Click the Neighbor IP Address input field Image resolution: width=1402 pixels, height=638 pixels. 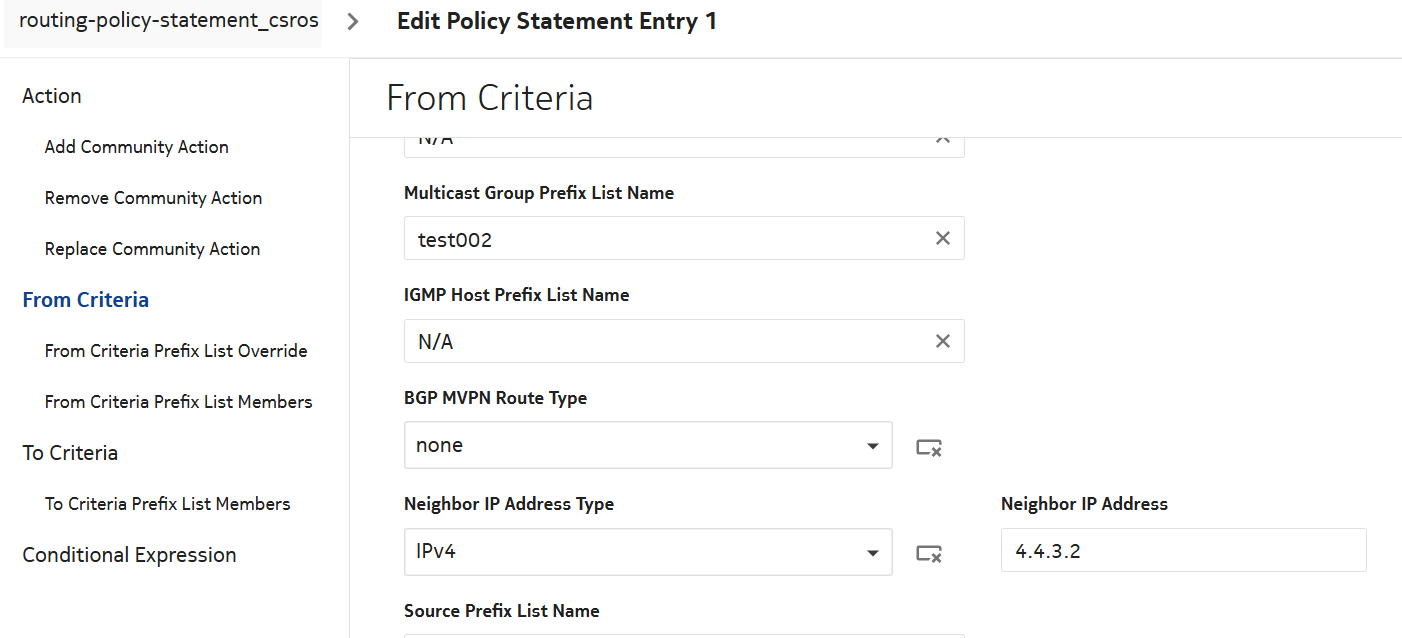(1183, 551)
